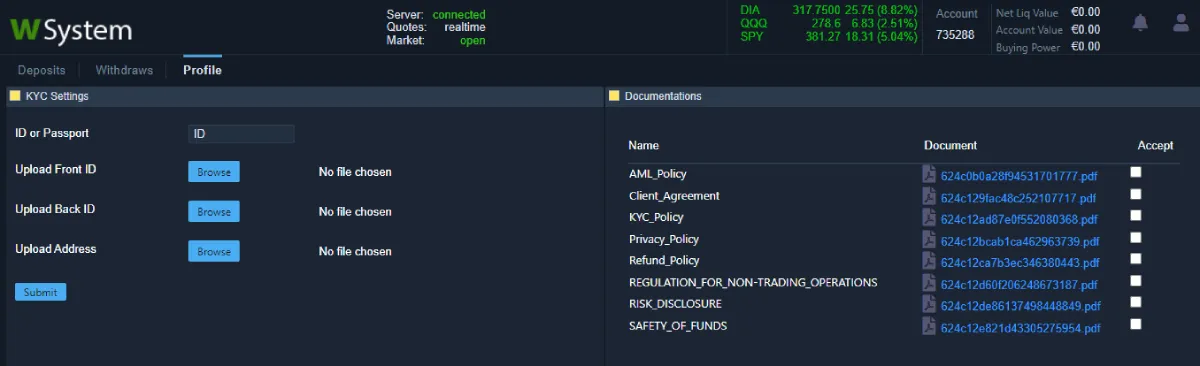Click the yellow Documentations panel icon

point(614,96)
